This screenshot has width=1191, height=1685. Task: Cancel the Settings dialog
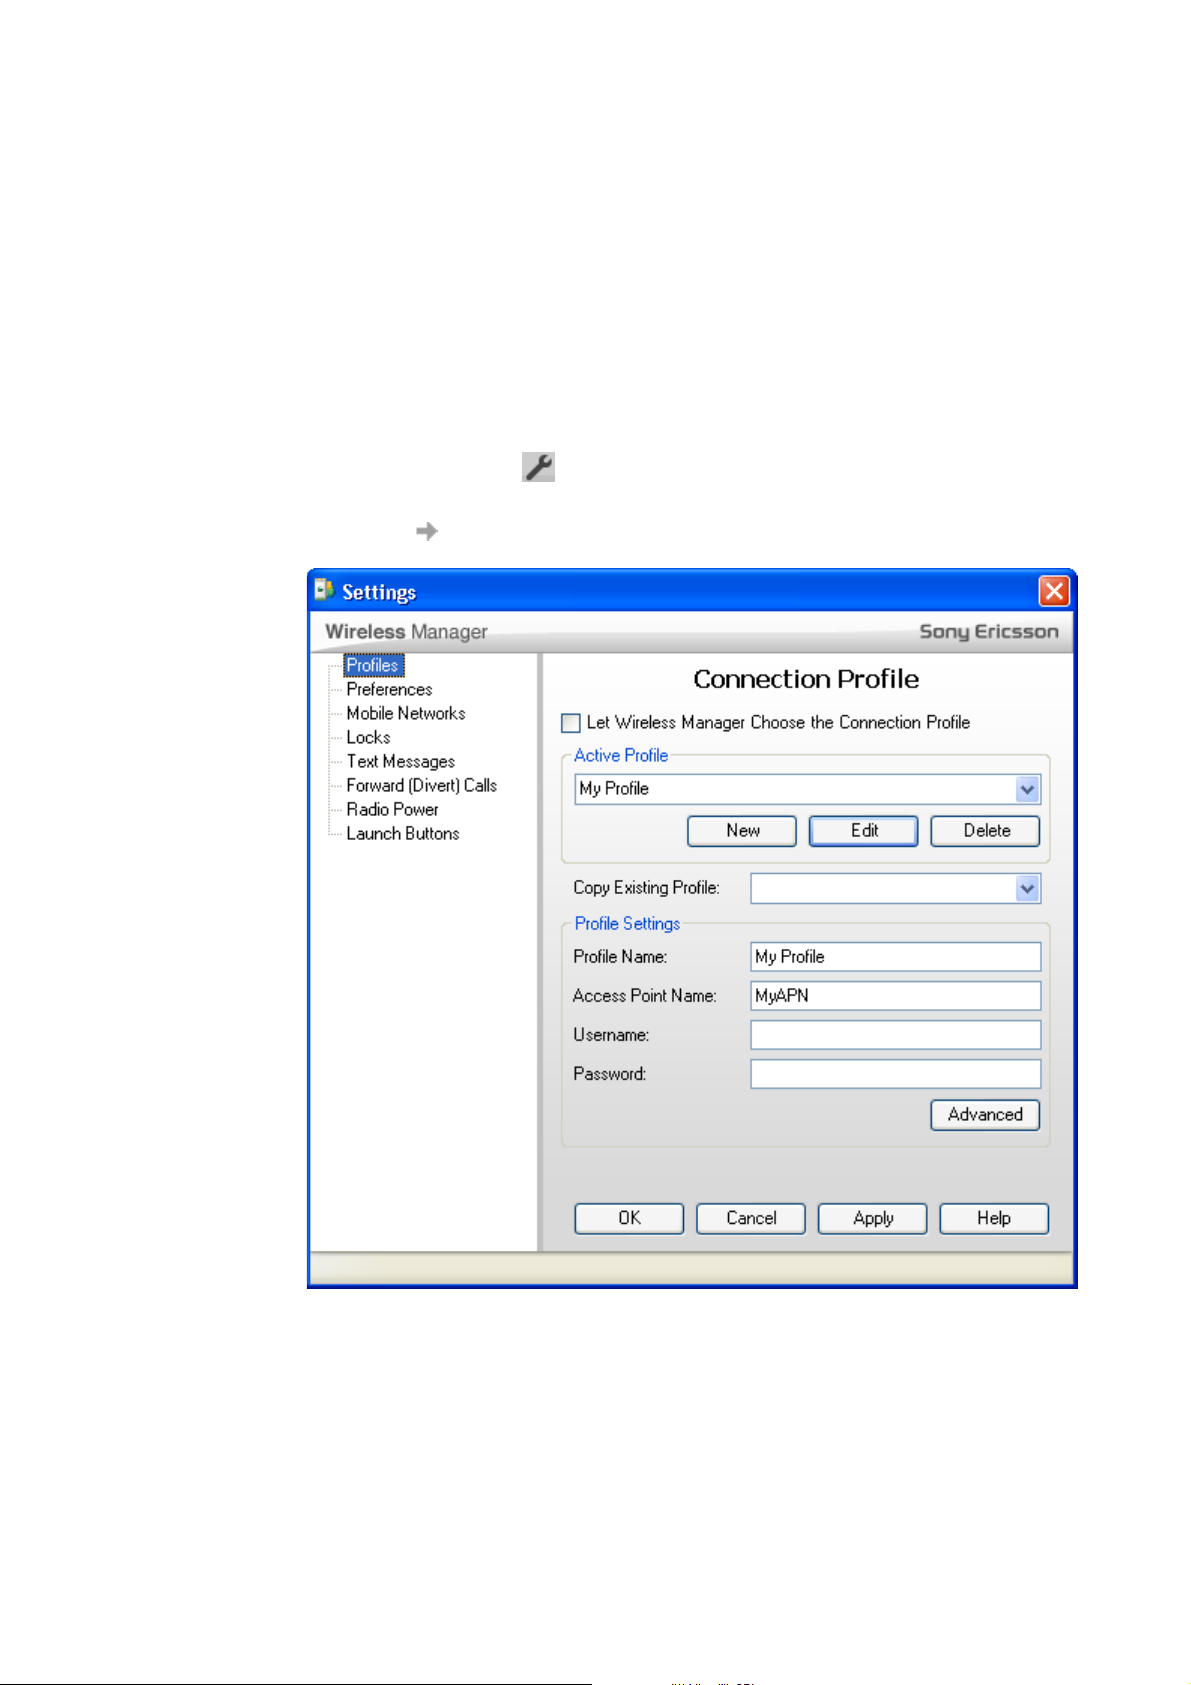751,1218
